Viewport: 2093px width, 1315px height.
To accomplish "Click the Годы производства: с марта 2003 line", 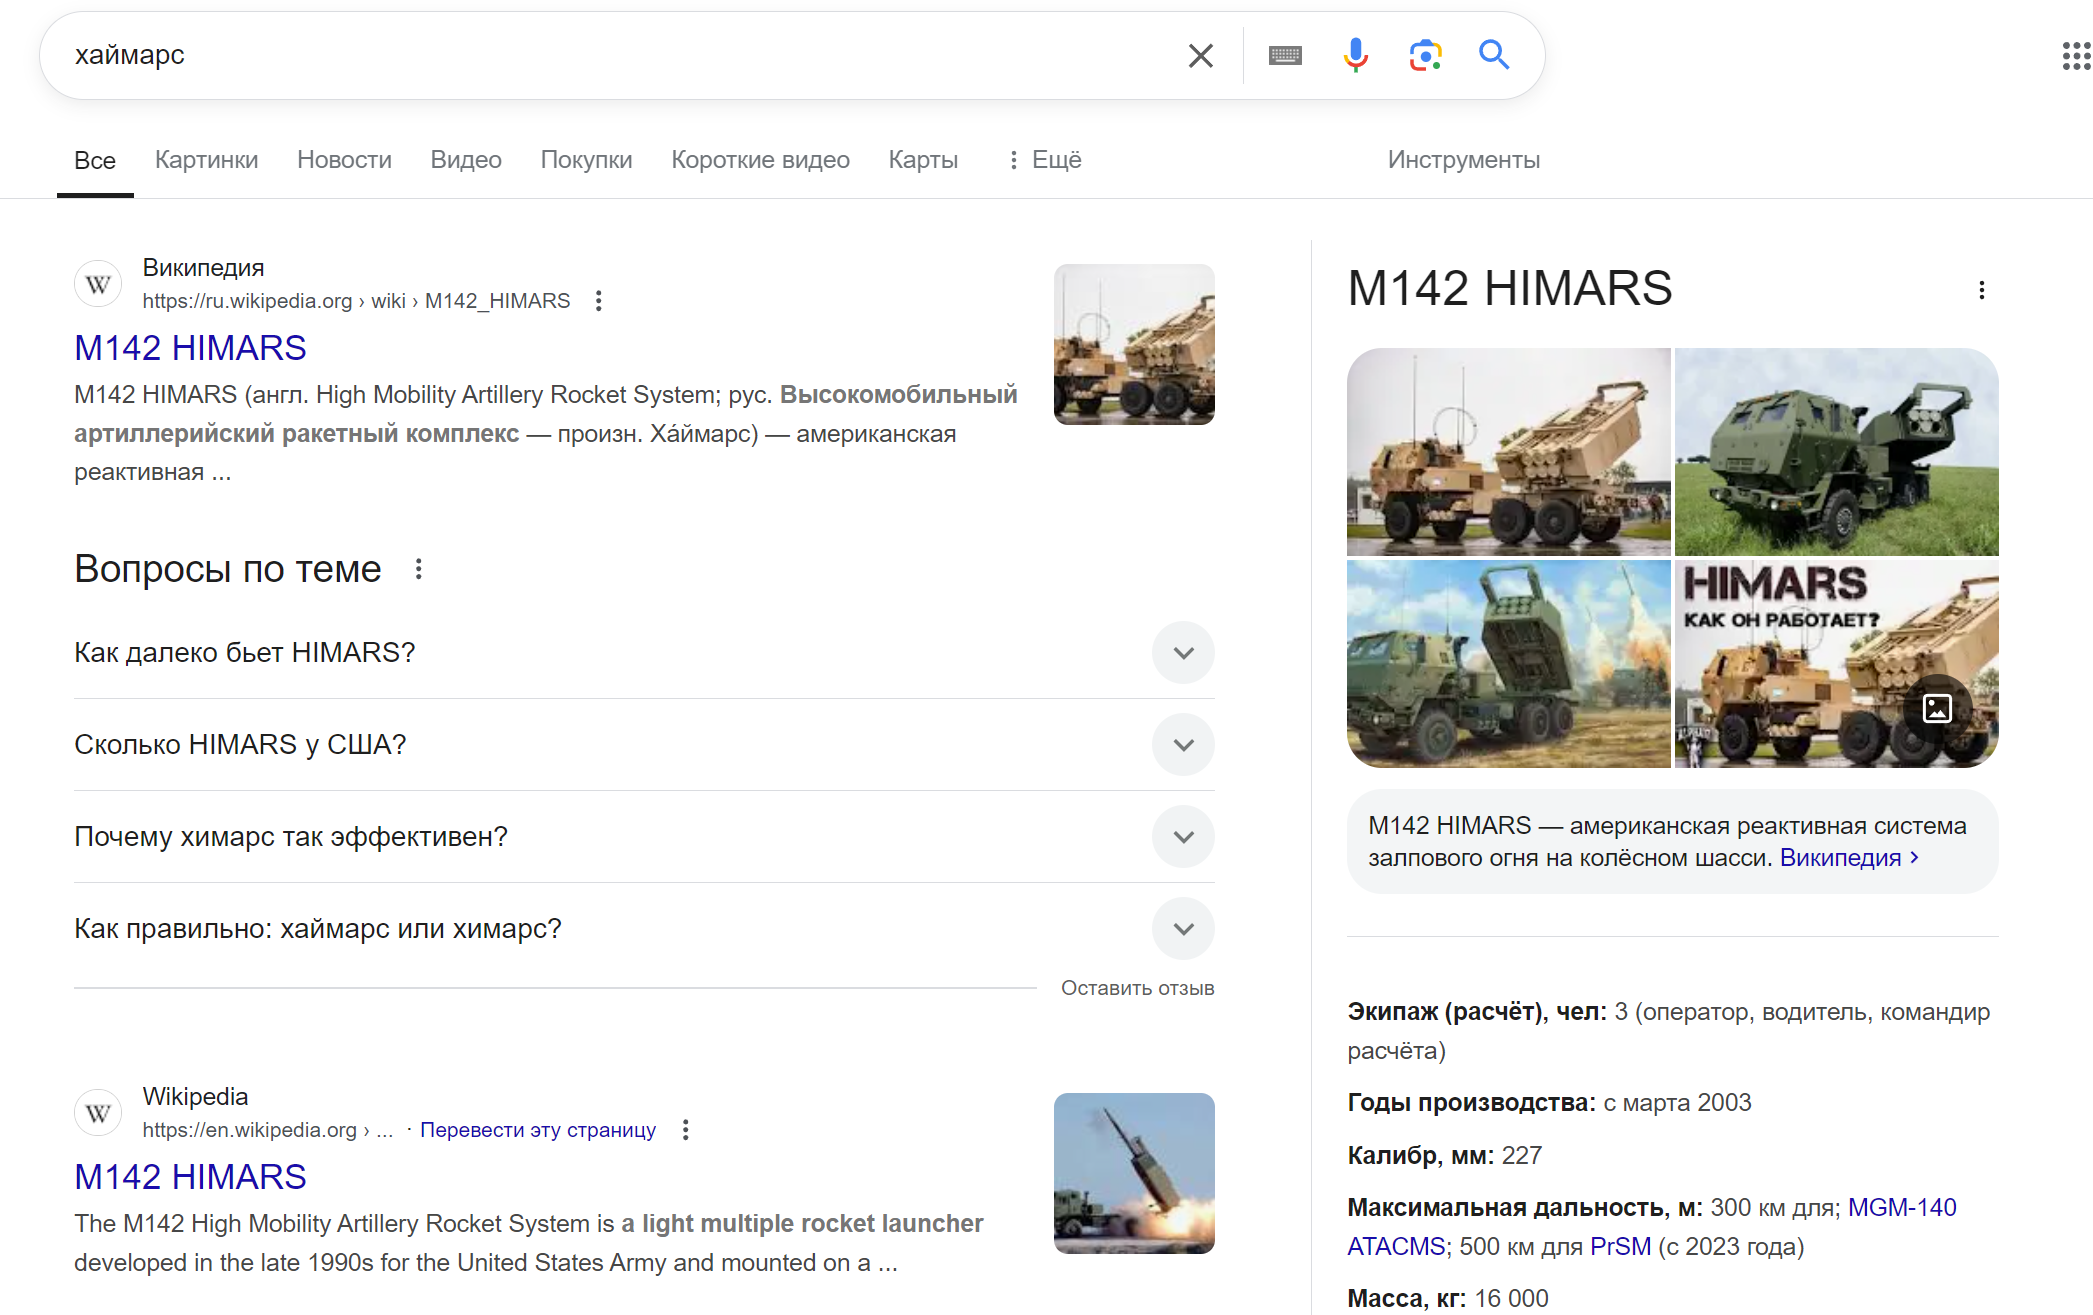I will [x=1549, y=1103].
